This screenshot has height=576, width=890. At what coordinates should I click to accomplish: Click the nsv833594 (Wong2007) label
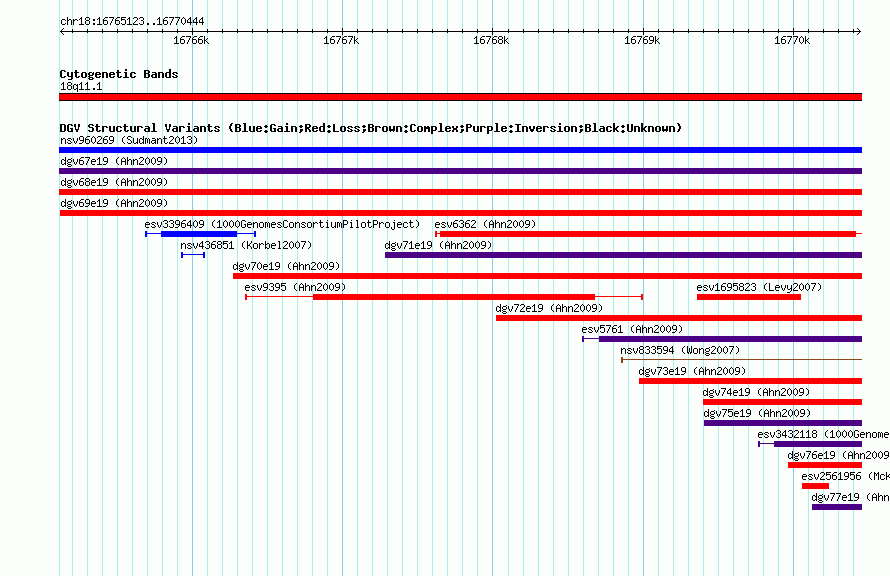[x=680, y=350]
